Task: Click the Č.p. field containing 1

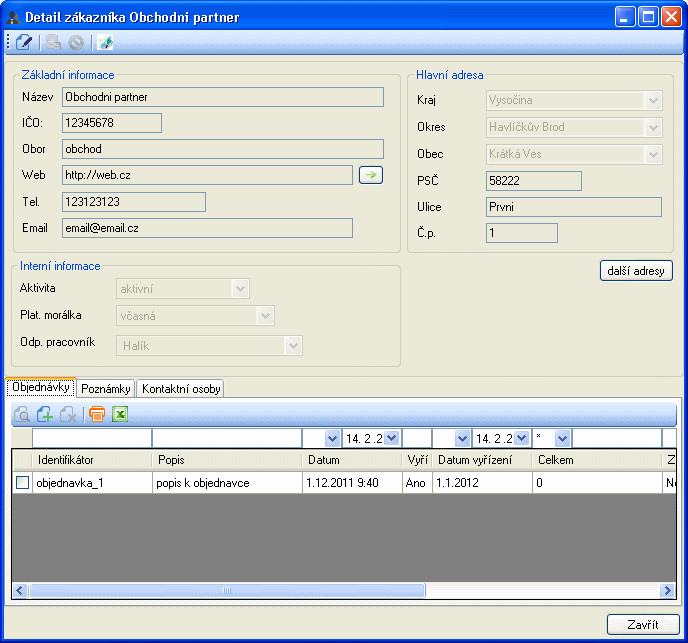Action: click(x=522, y=233)
